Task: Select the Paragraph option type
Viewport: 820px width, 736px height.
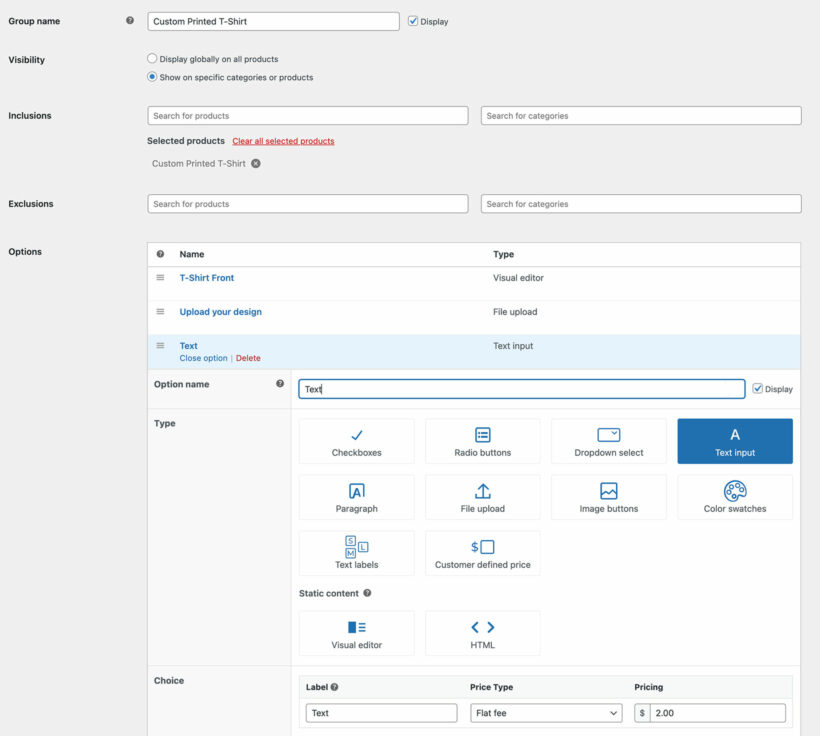Action: pos(356,497)
